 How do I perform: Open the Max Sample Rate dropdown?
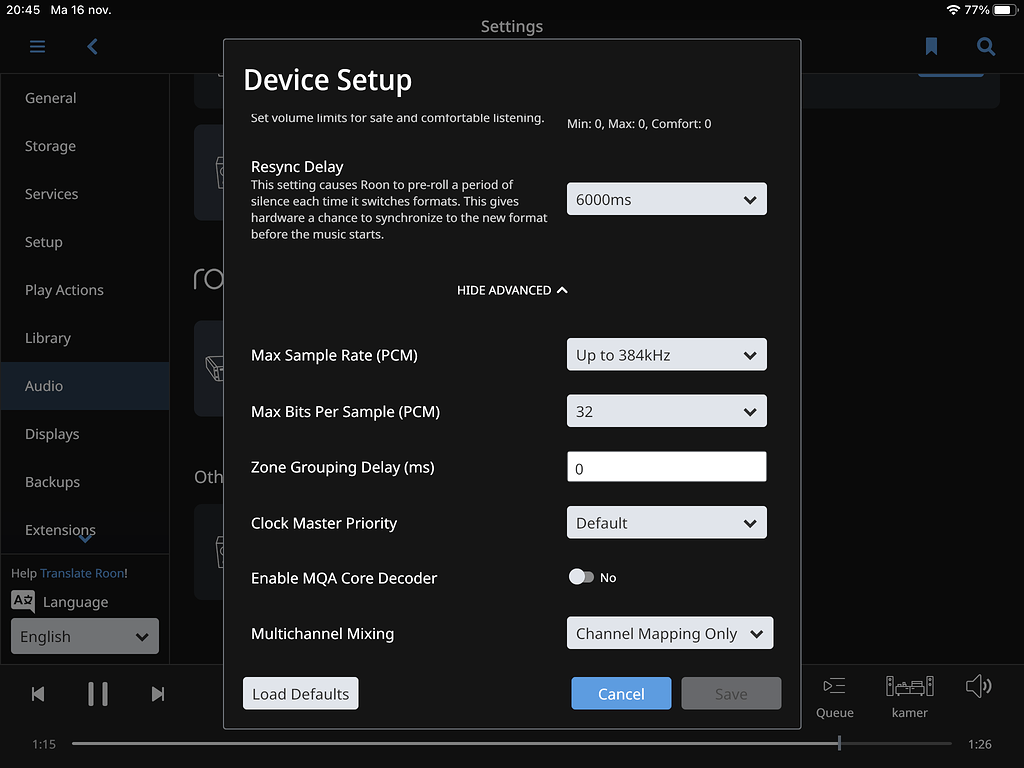tap(666, 354)
